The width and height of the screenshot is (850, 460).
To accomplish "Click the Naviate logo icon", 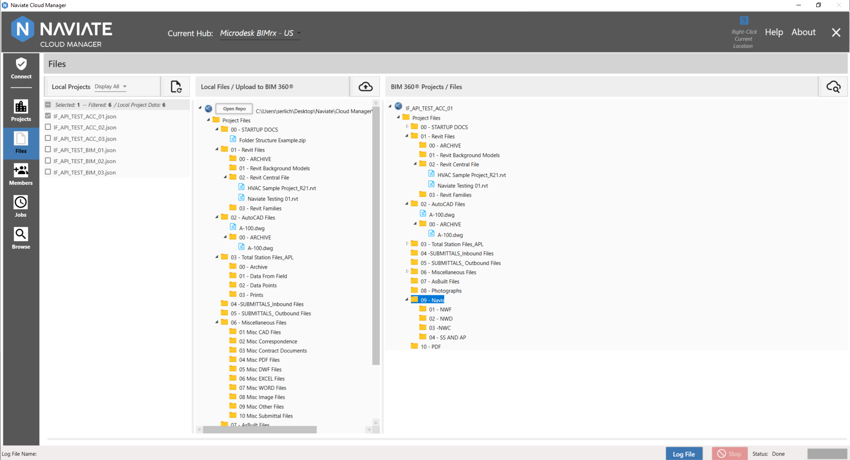I will click(22, 29).
